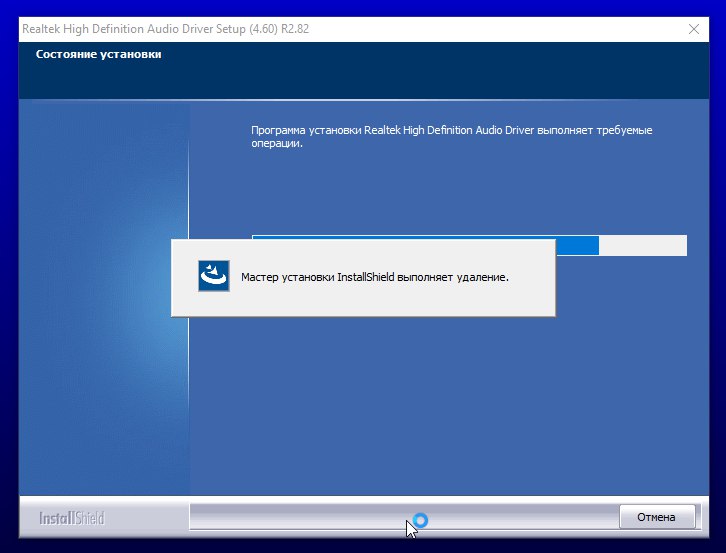The image size is (726, 553).
Task: Click the InstallShield logo at bottom left
Action: [71, 518]
